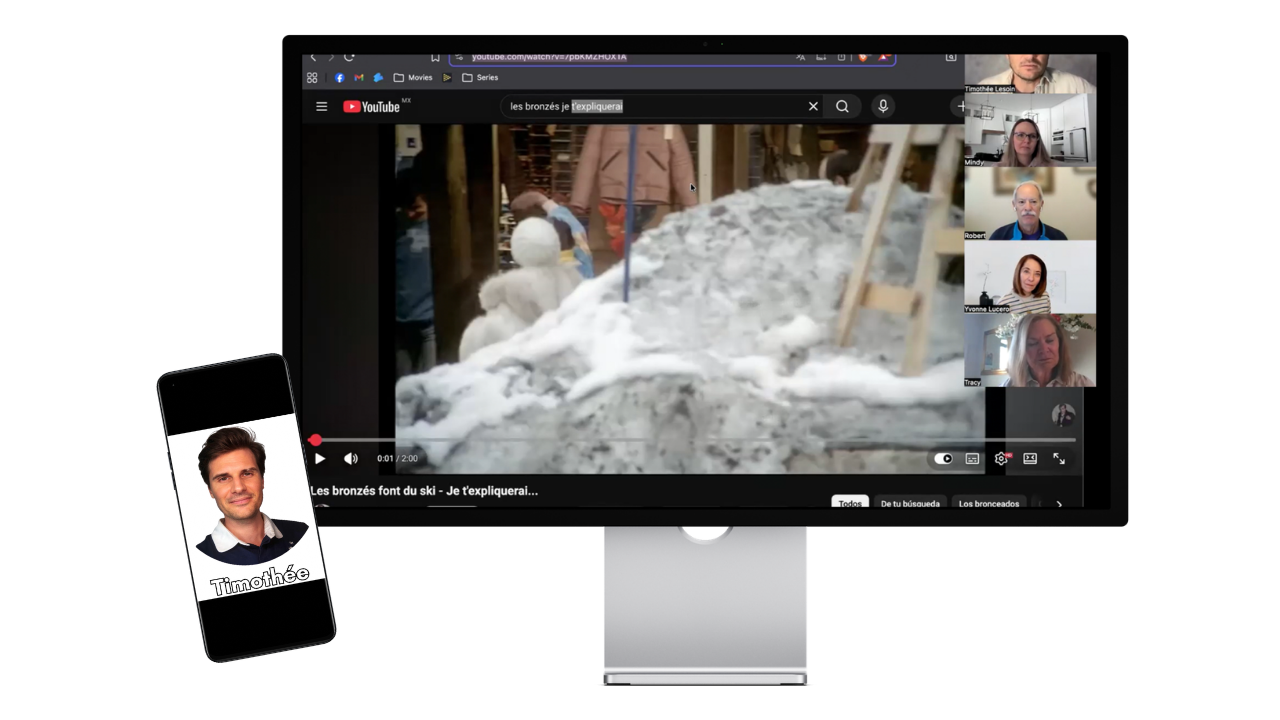
Task: Reload the browser page
Action: 349,57
